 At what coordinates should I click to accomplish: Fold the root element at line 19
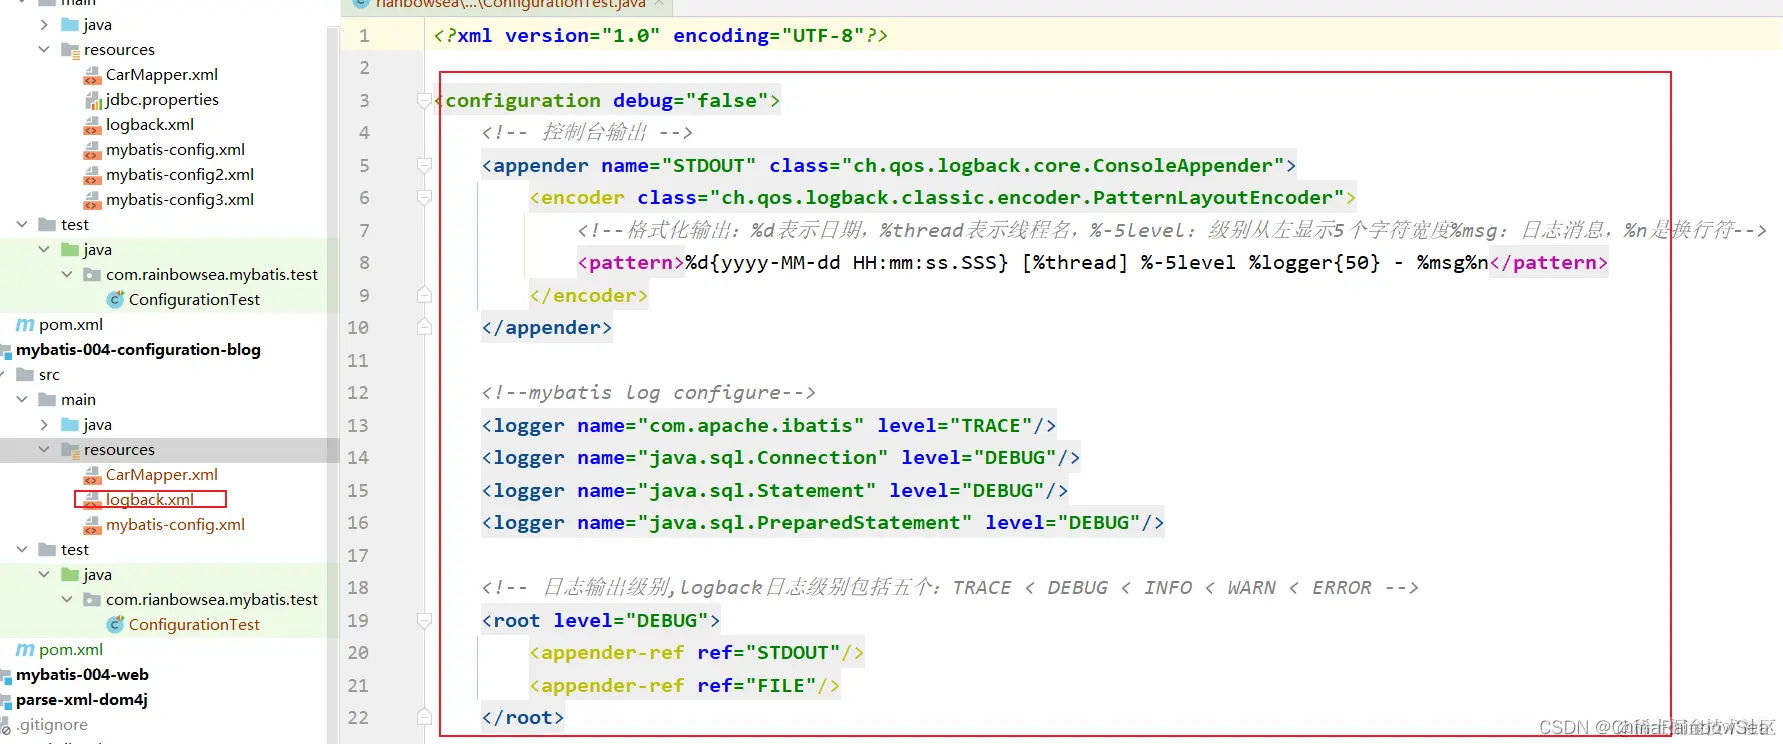pyautogui.click(x=424, y=620)
